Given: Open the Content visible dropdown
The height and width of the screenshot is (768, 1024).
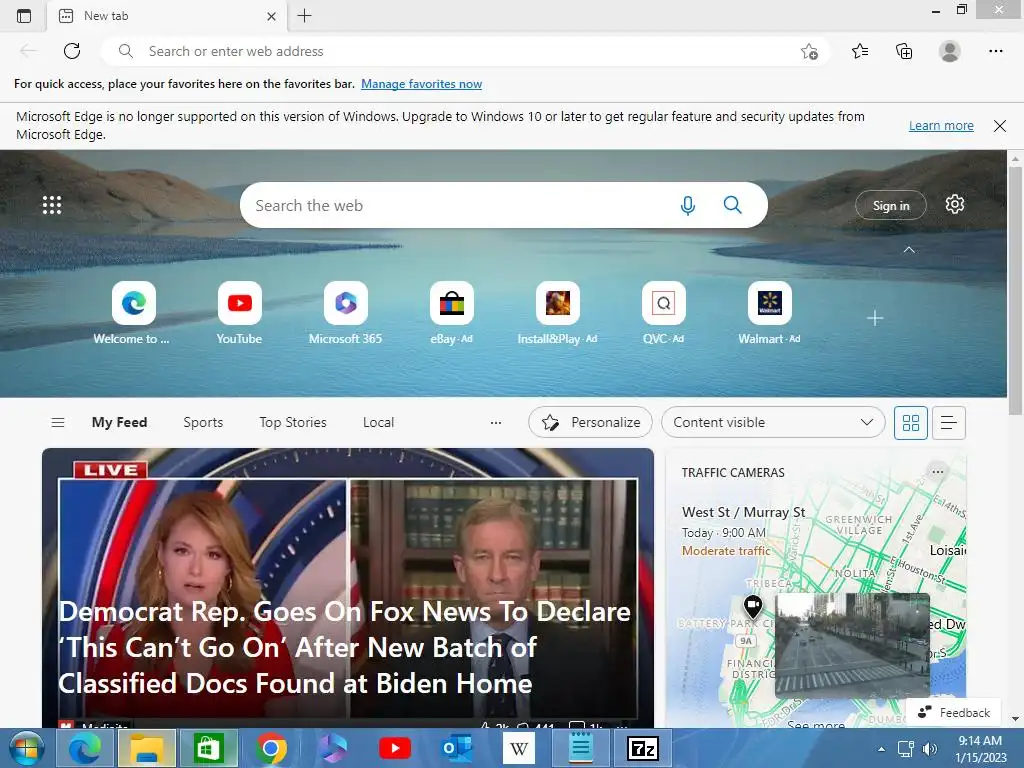Looking at the screenshot, I should point(773,423).
